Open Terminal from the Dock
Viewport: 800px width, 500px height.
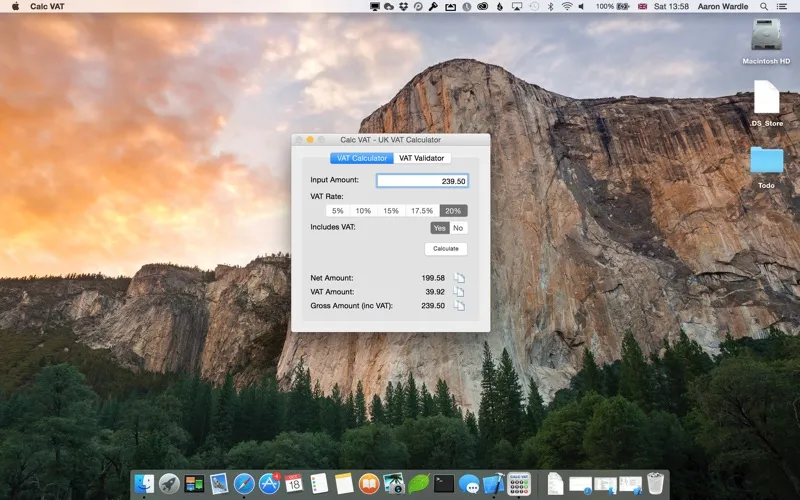click(x=444, y=484)
